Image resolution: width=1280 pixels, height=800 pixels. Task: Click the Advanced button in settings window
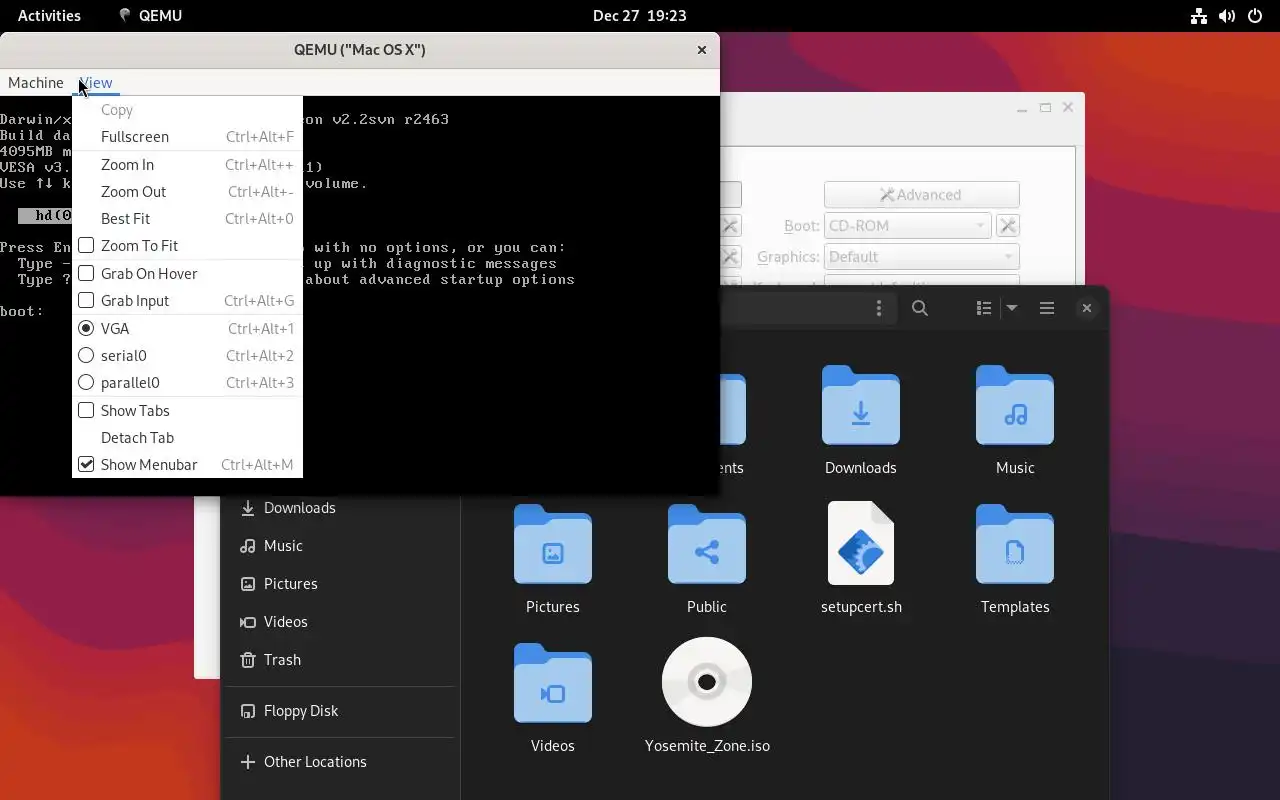tap(921, 195)
